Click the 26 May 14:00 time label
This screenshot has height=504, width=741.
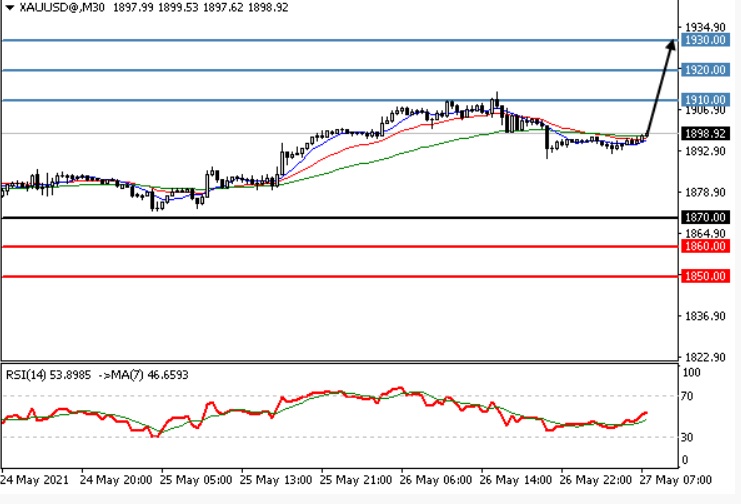pos(515,480)
